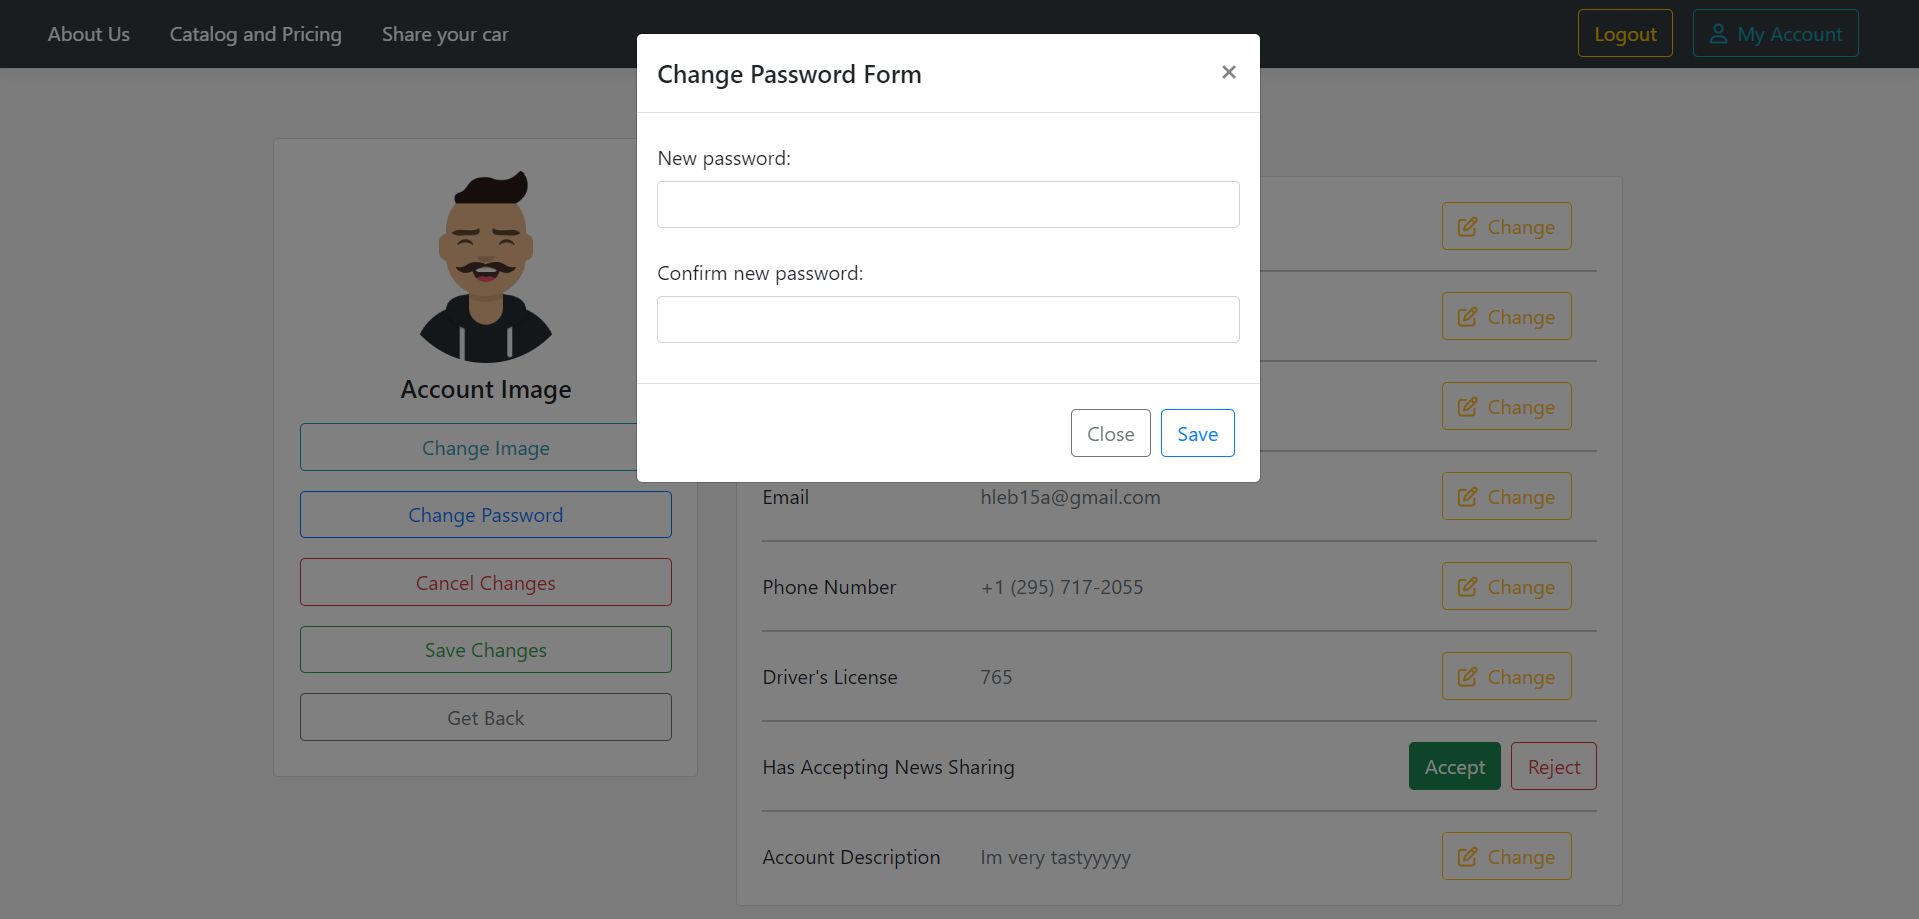Click the user icon in My Account
Viewport: 1919px width, 919px height.
1718,34
